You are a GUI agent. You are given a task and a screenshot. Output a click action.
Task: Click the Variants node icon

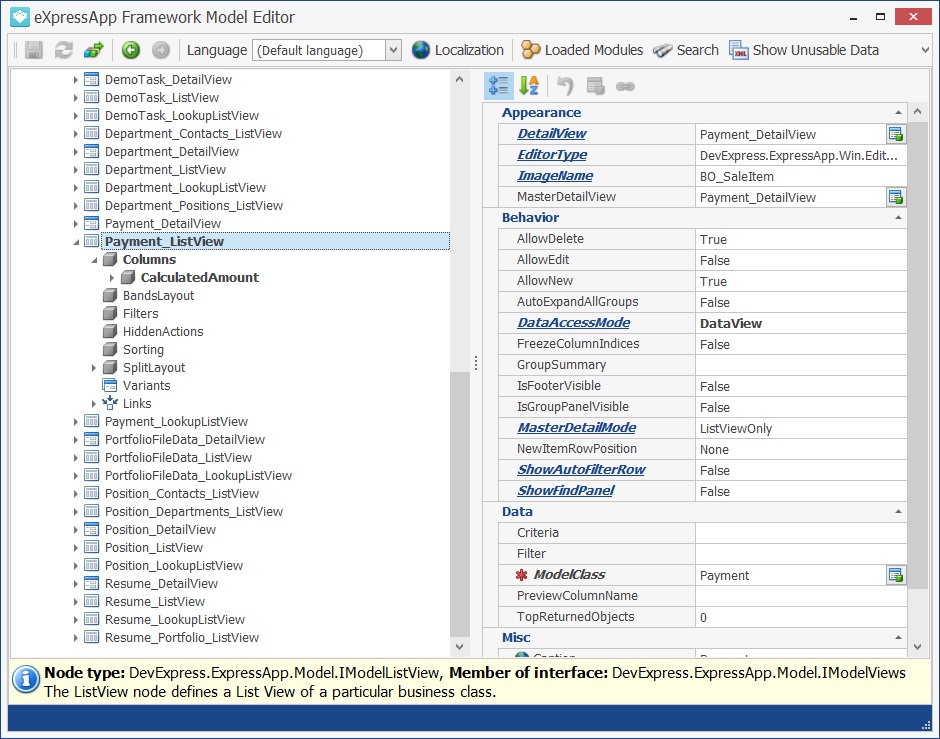(110, 385)
